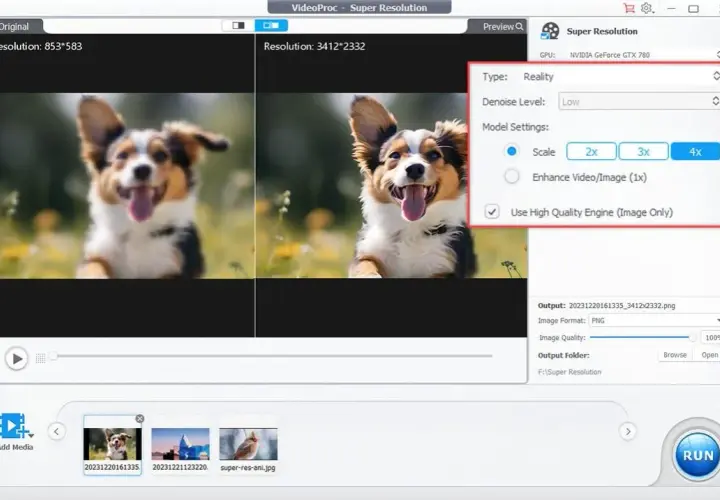Switch to single-pane view icon
The width and height of the screenshot is (720, 500).
click(x=238, y=25)
